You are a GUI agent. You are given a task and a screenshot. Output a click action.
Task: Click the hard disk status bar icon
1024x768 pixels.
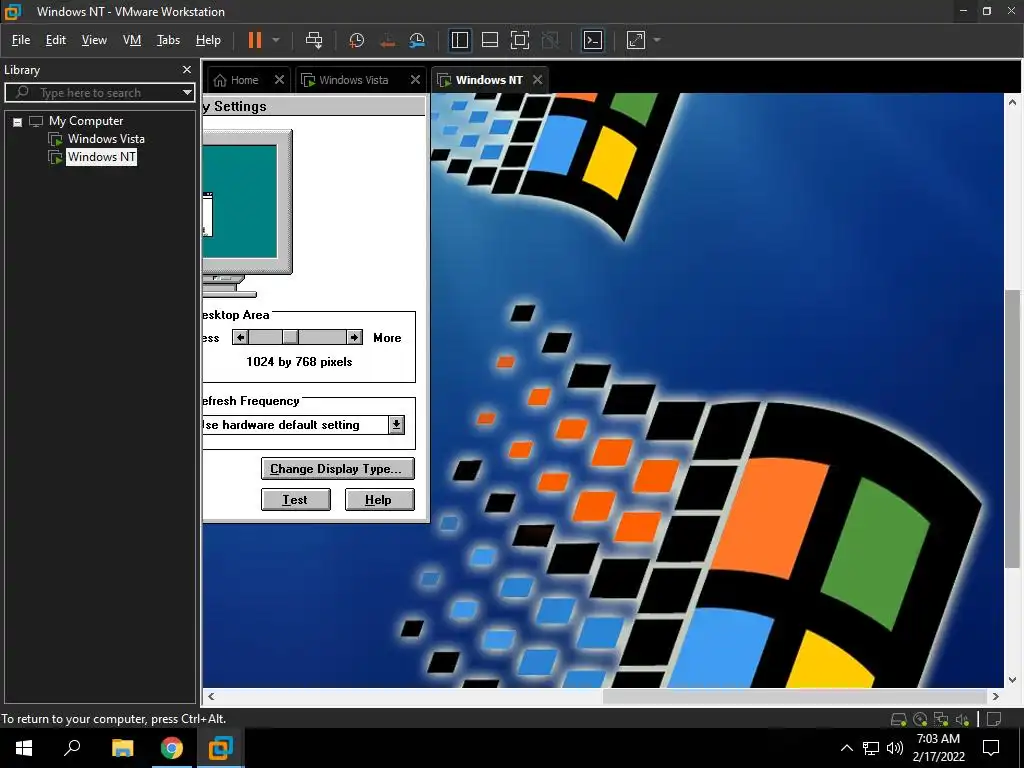899,719
